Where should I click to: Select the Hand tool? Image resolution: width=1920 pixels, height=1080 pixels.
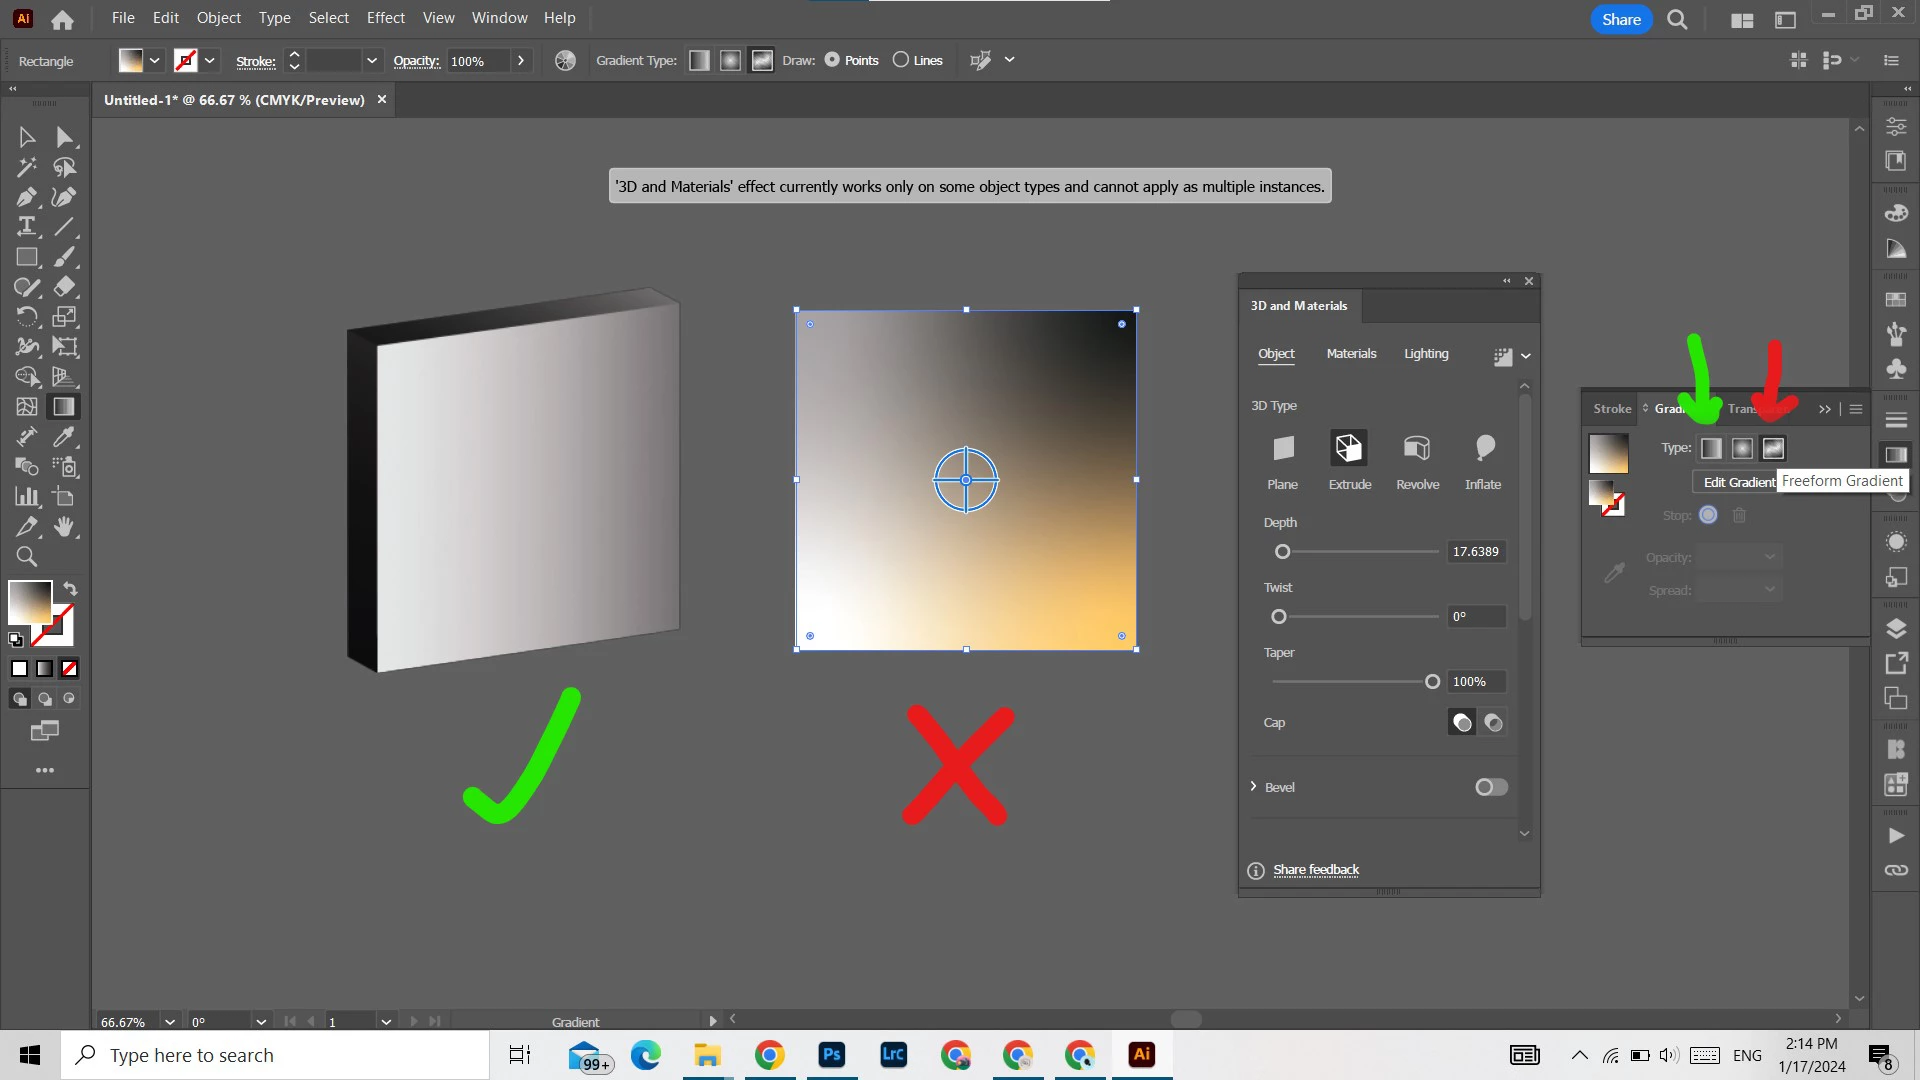pos(65,527)
